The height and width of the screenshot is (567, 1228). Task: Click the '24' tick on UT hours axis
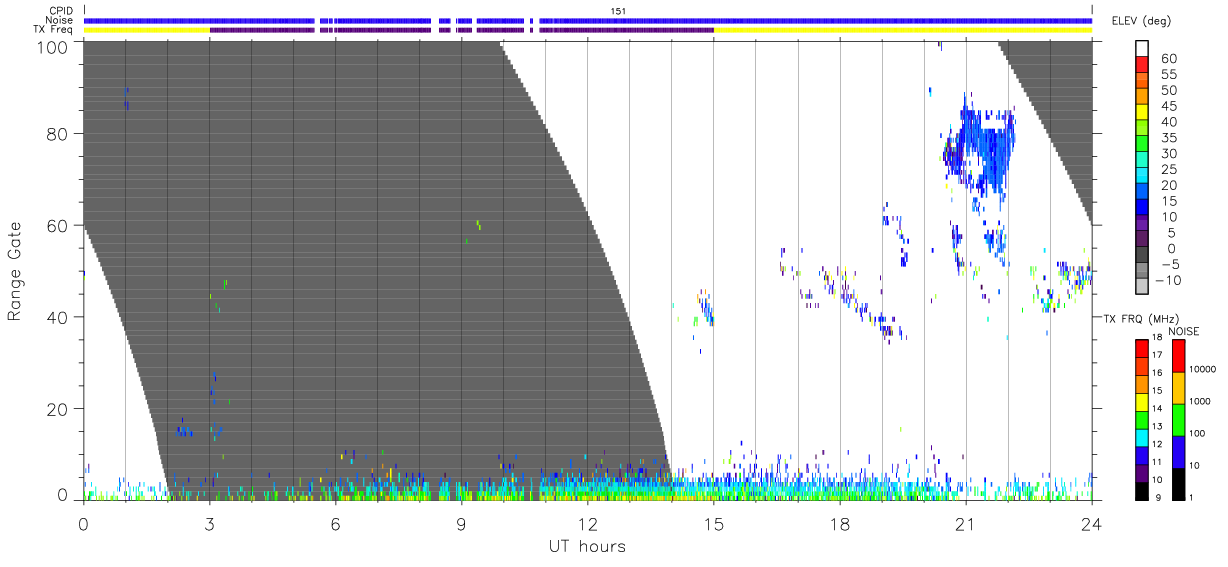pos(1091,523)
